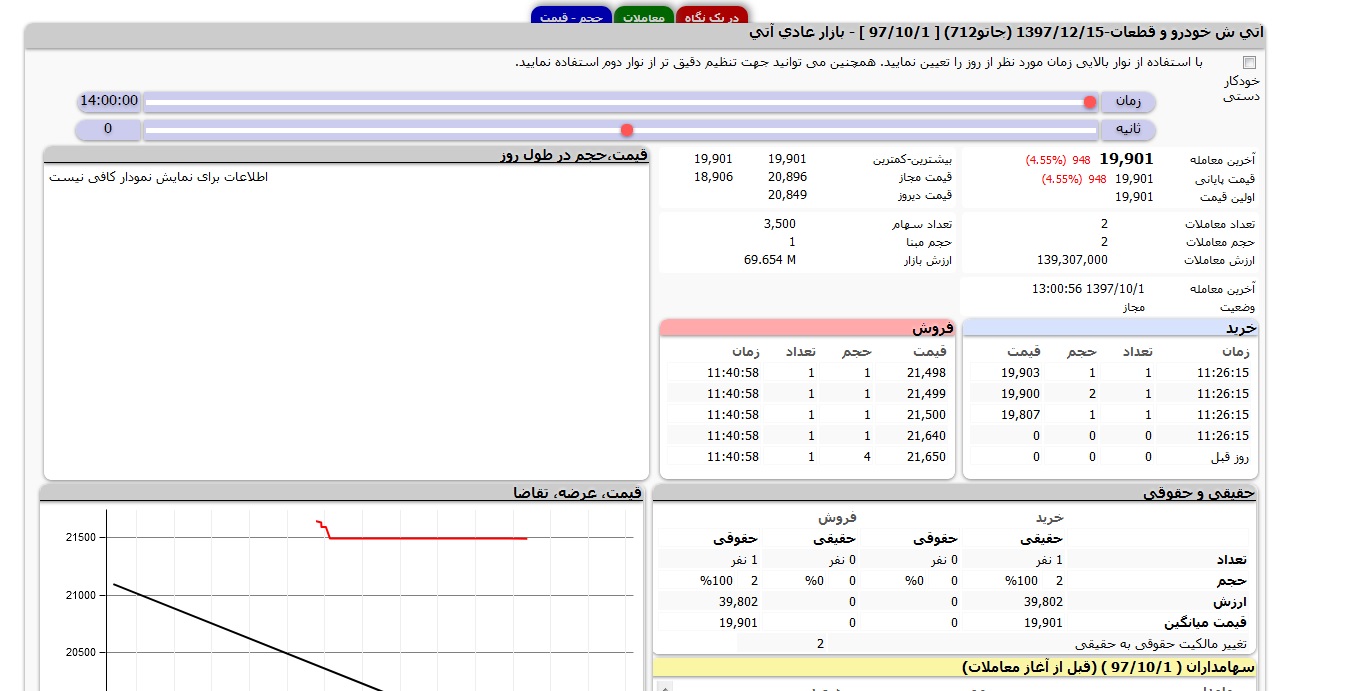Click the trade value "139,307,000"
This screenshot has height=691, width=1345.
[x=1072, y=260]
